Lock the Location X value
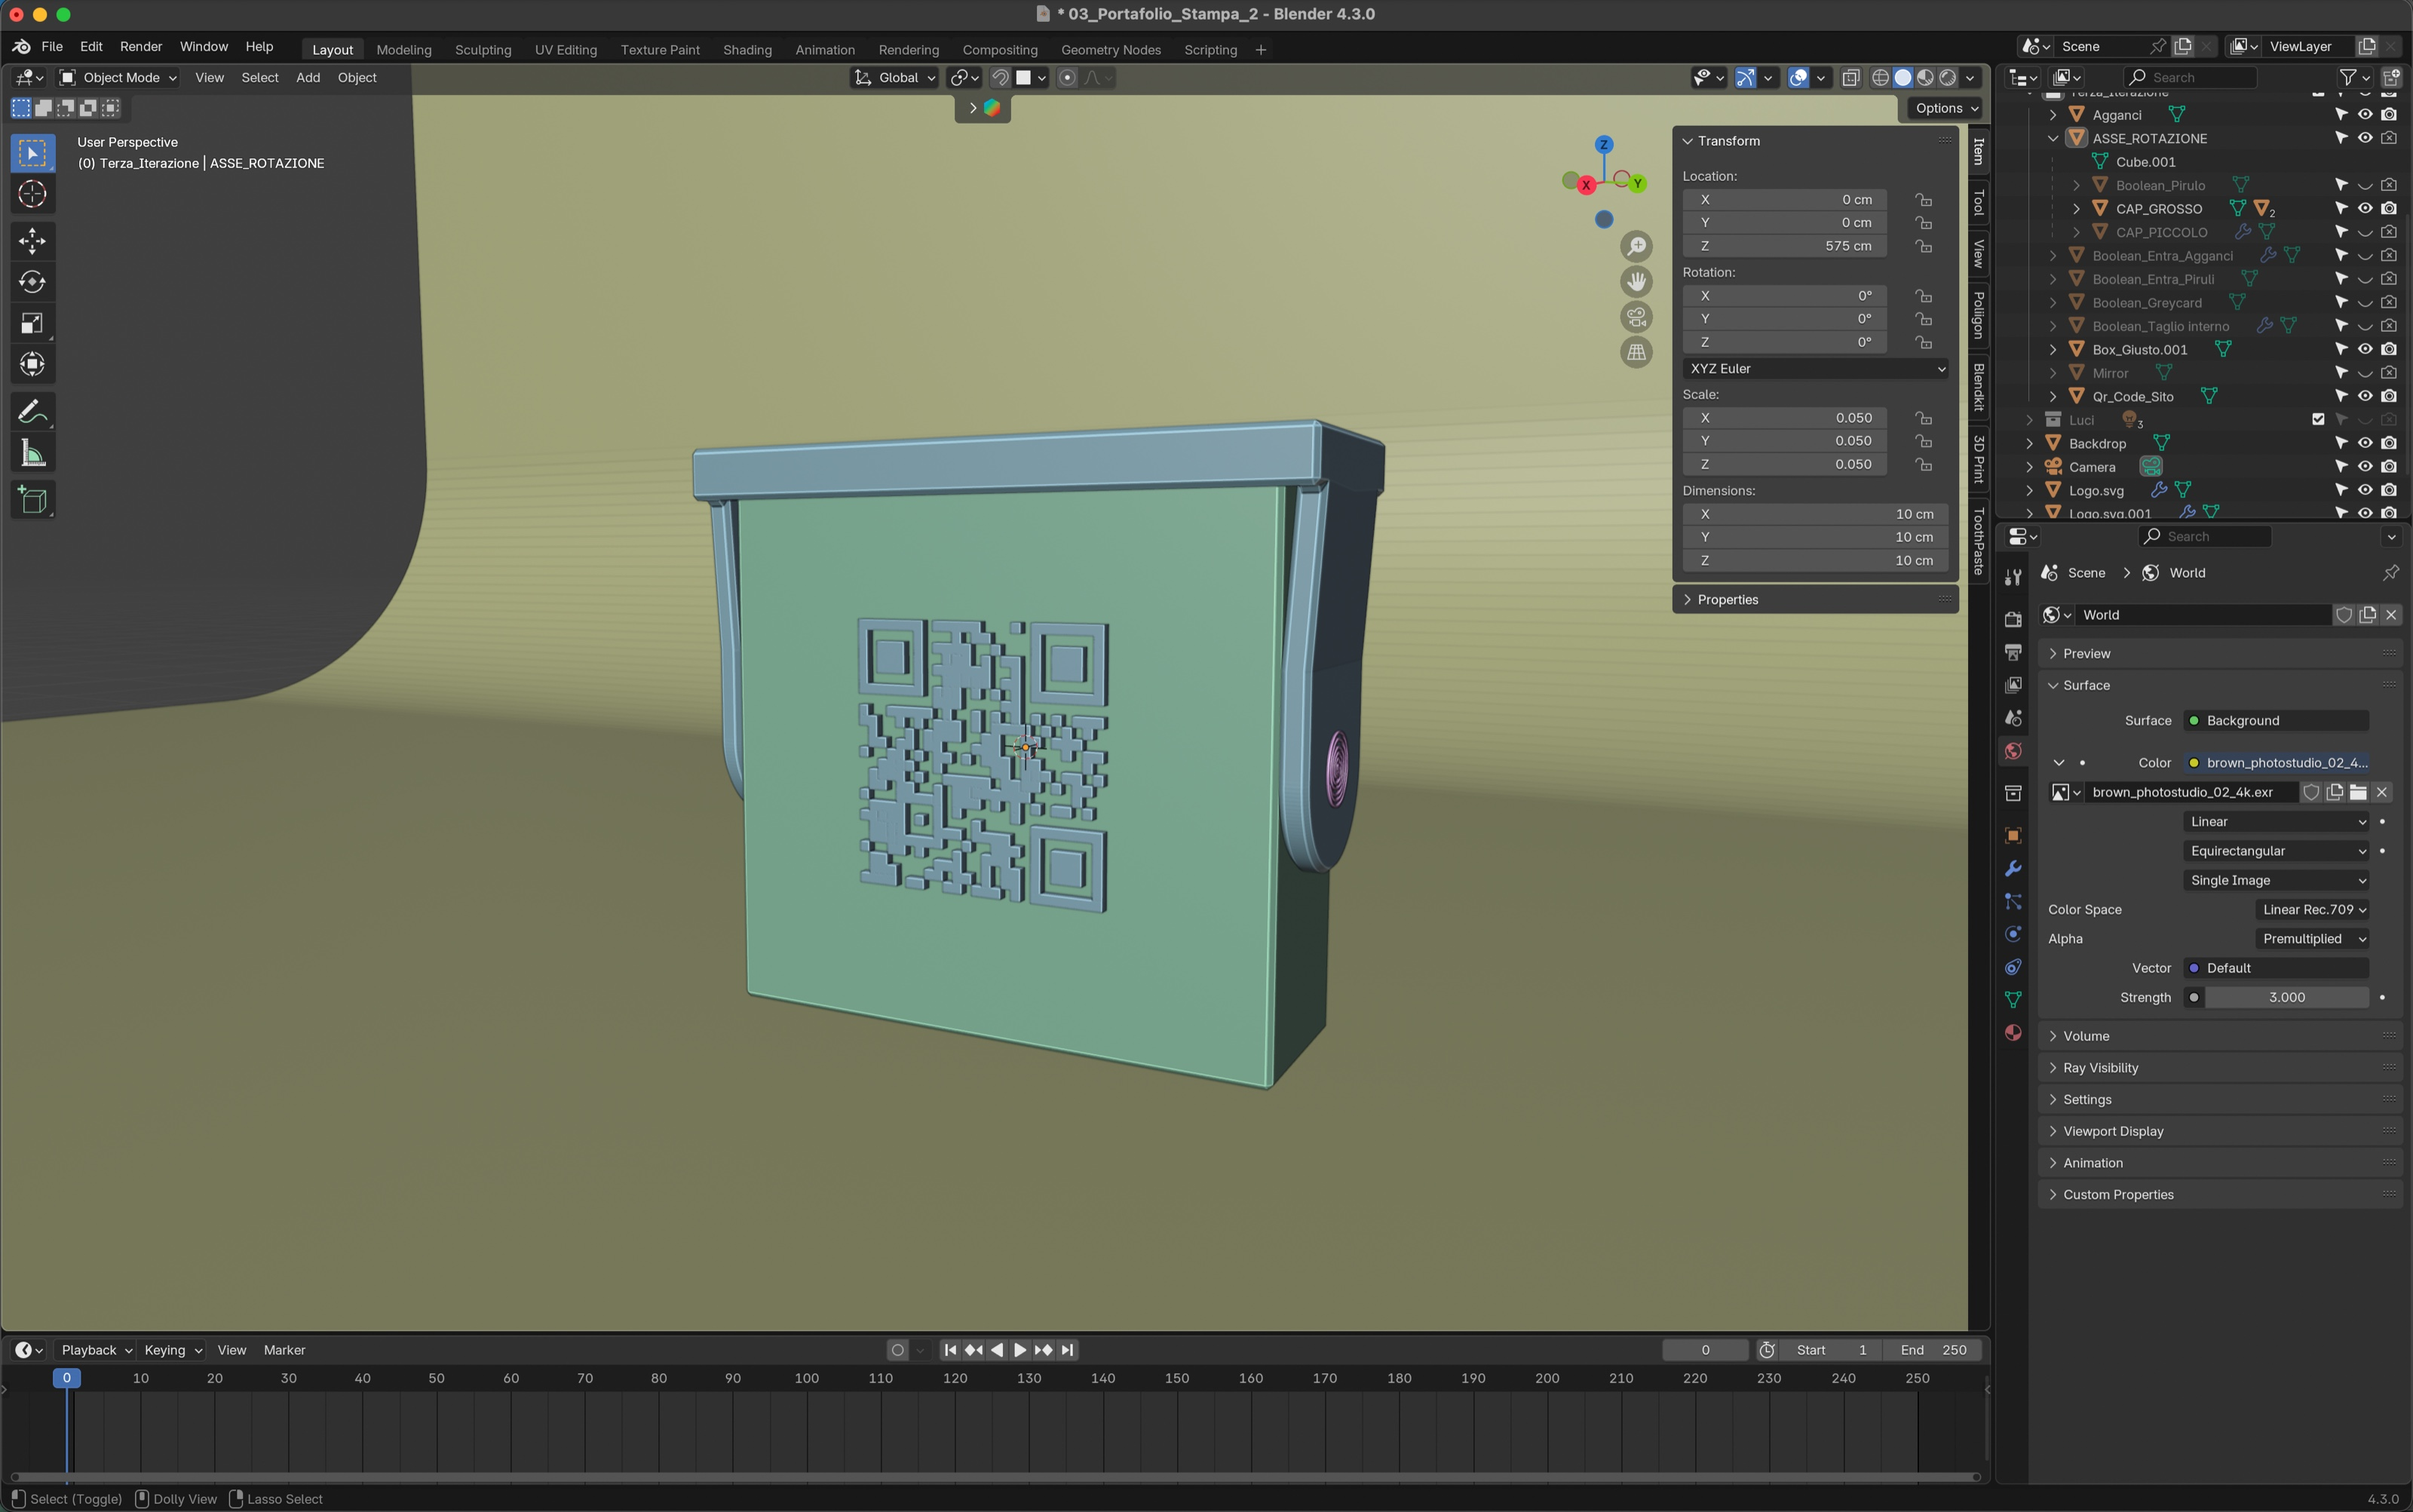2413x1512 pixels. click(1924, 199)
